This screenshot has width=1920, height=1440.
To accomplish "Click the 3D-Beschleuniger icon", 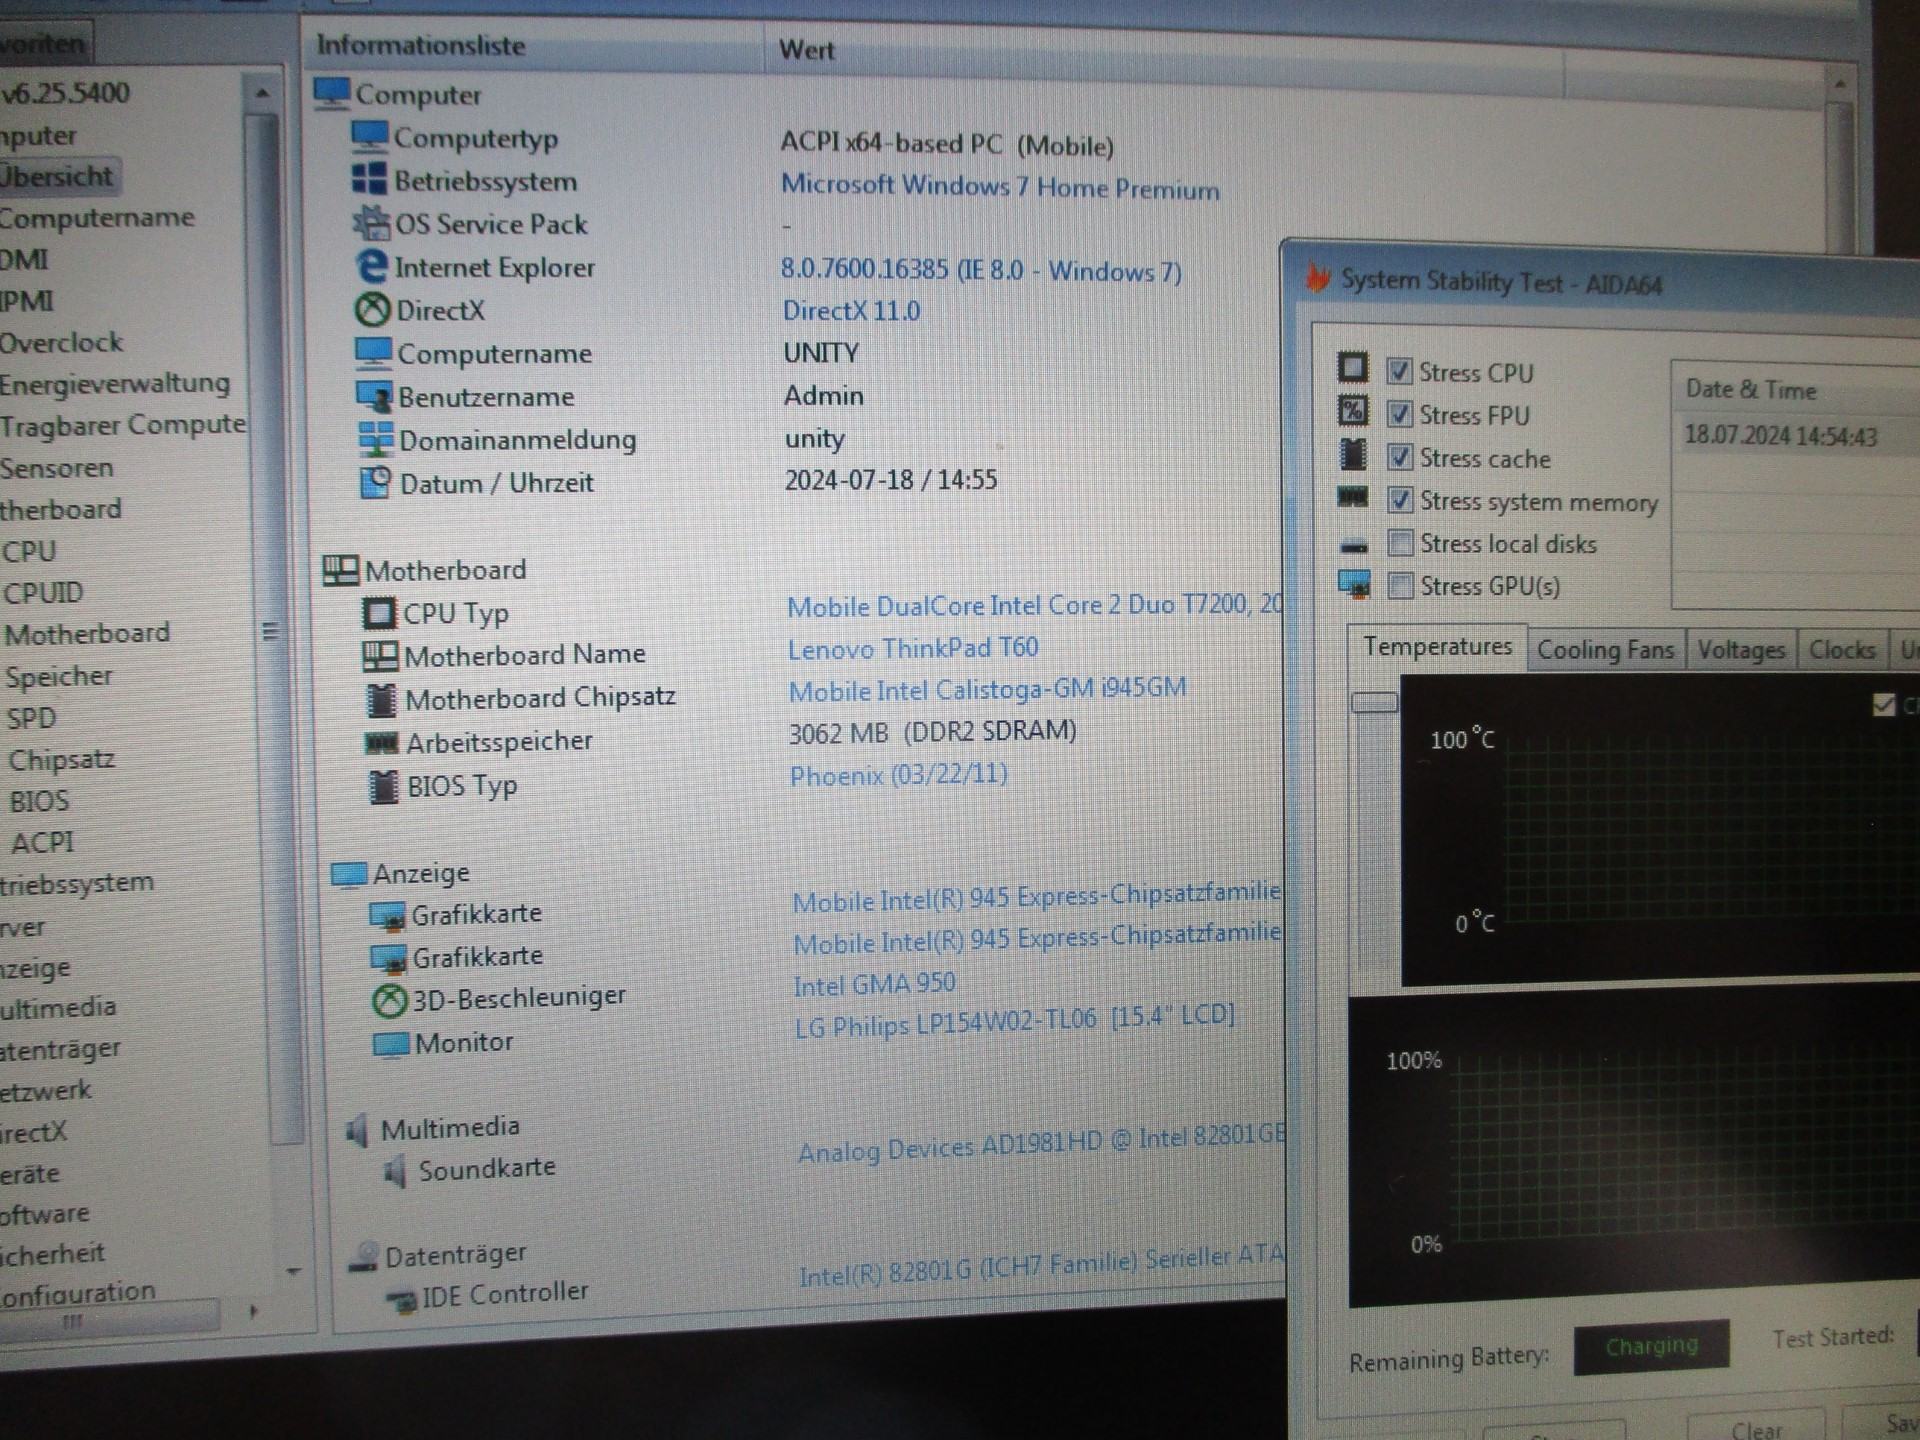I will point(389,1000).
